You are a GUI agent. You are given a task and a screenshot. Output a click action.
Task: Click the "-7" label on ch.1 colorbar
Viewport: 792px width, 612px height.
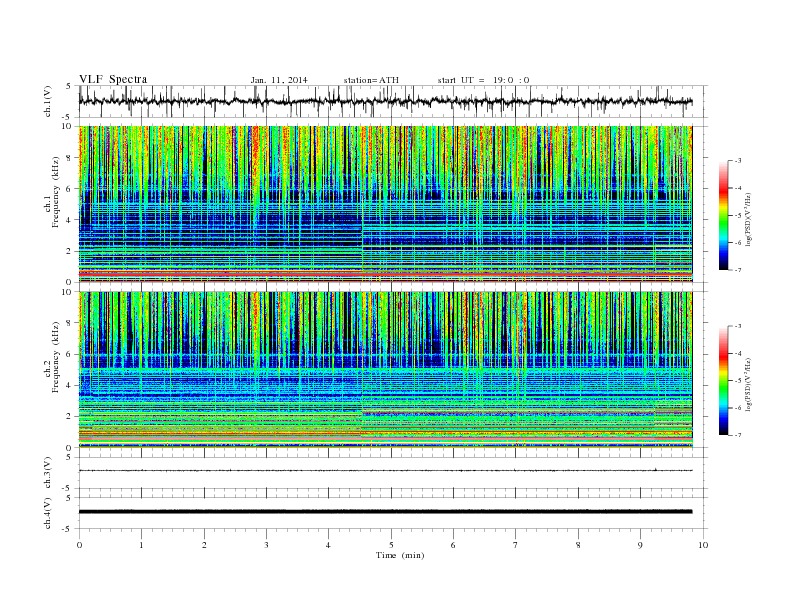(738, 270)
